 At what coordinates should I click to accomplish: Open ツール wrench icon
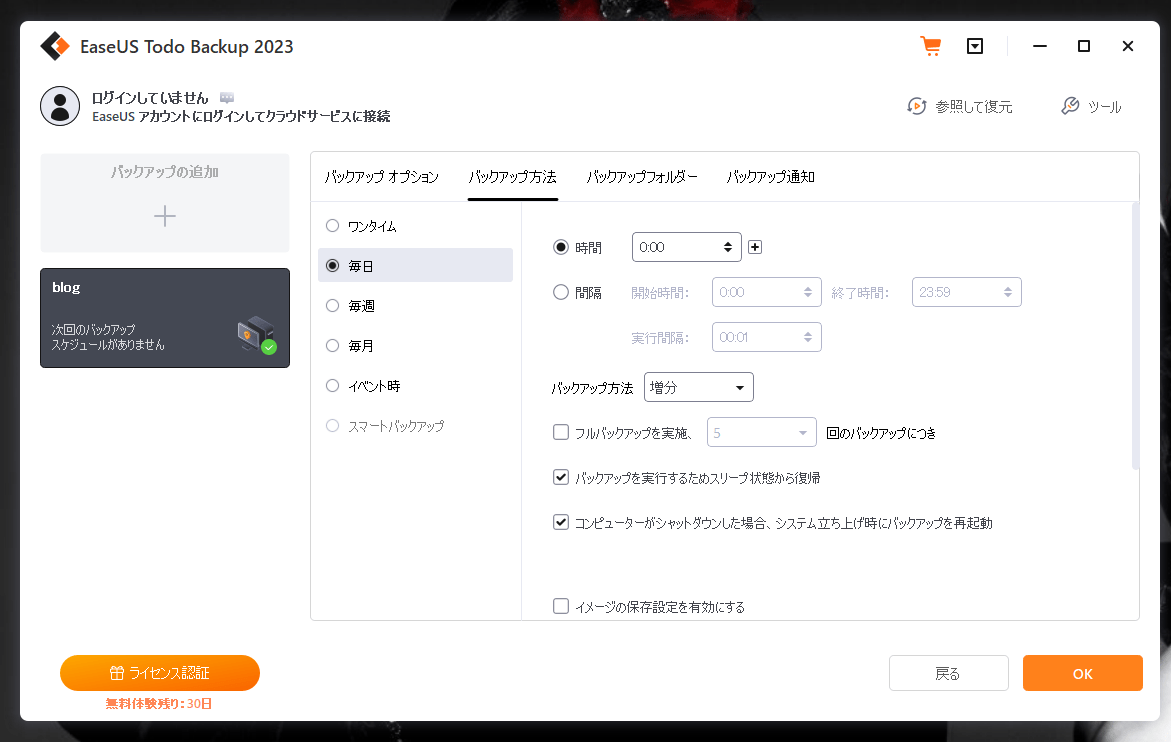tap(1070, 106)
